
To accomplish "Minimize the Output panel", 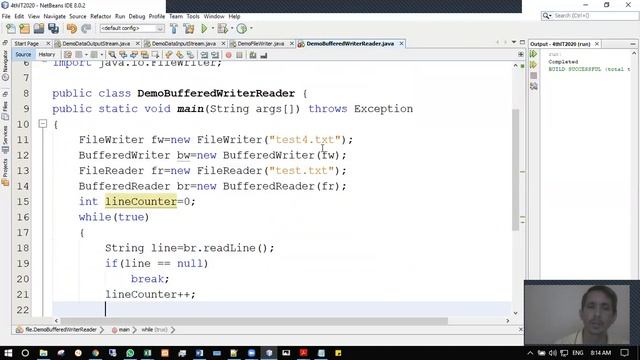I will 633,44.
